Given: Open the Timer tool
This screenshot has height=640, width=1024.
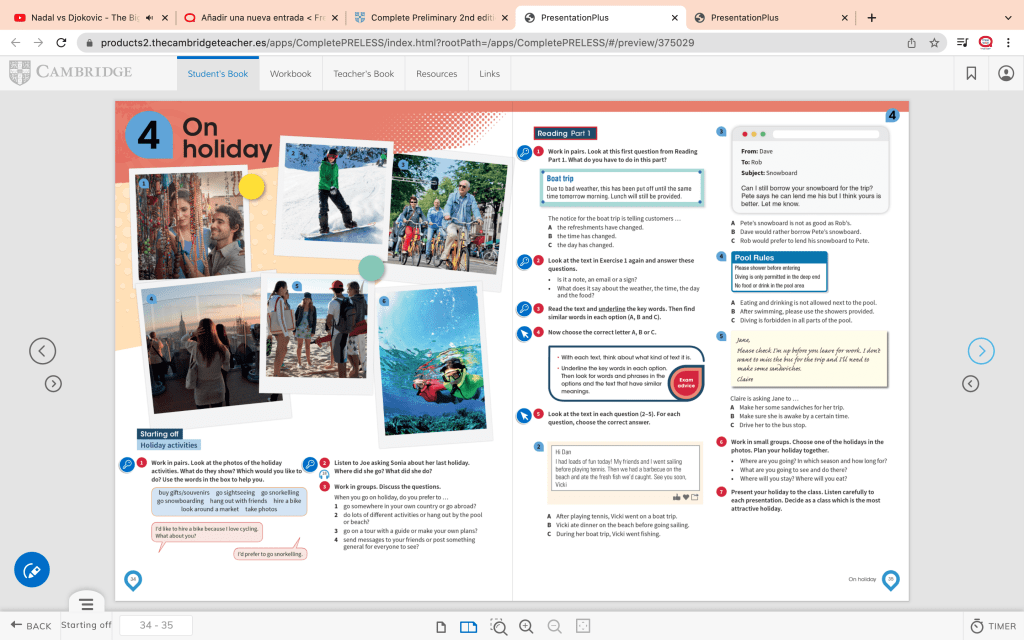Looking at the screenshot, I should 993,626.
